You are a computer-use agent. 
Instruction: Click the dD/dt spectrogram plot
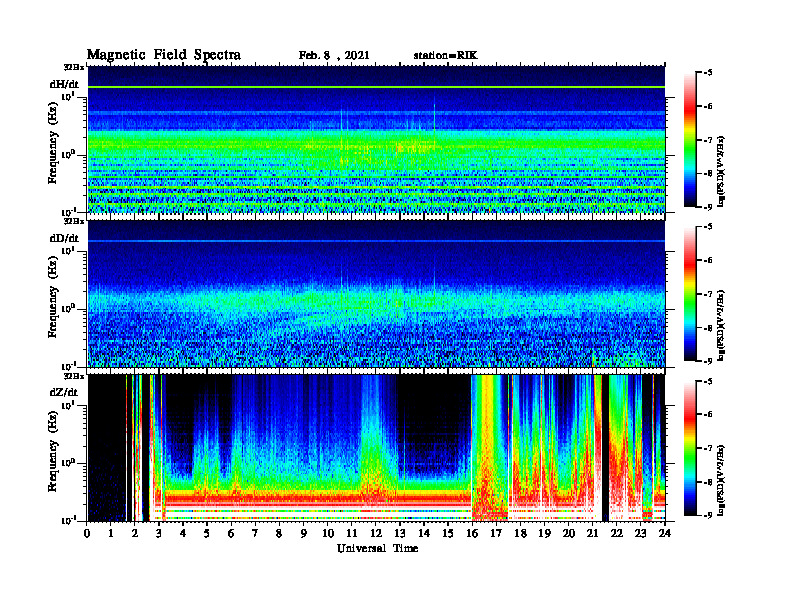(376, 293)
